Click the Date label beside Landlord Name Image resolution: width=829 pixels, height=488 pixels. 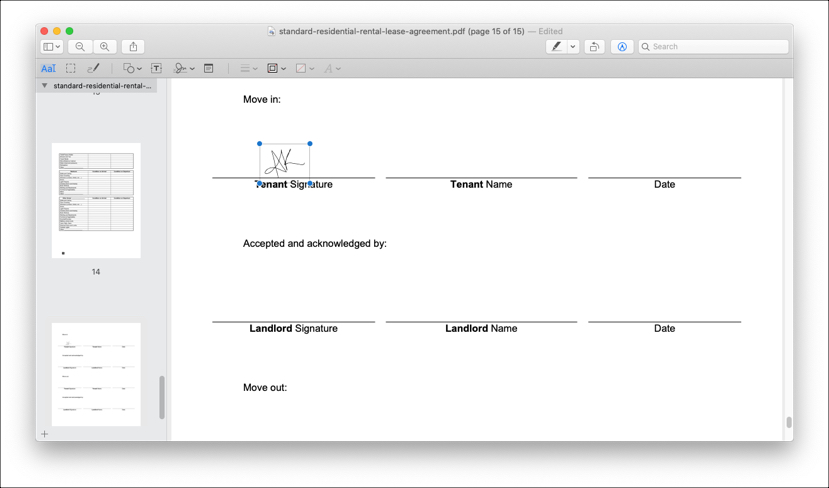[665, 328]
